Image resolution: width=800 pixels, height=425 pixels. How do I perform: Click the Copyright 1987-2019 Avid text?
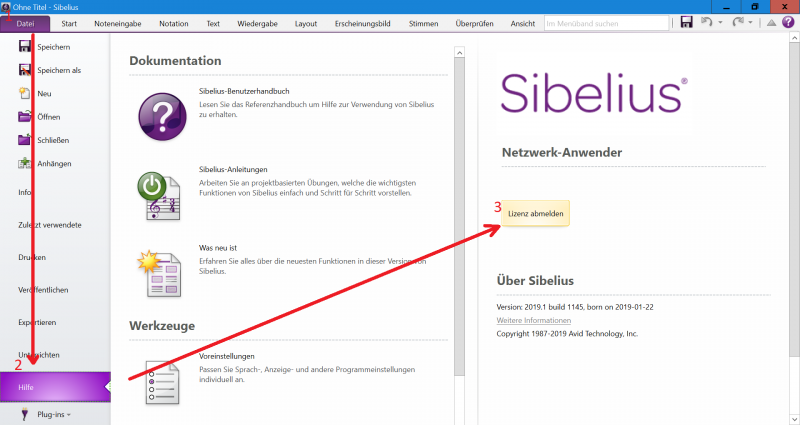click(x=567, y=334)
